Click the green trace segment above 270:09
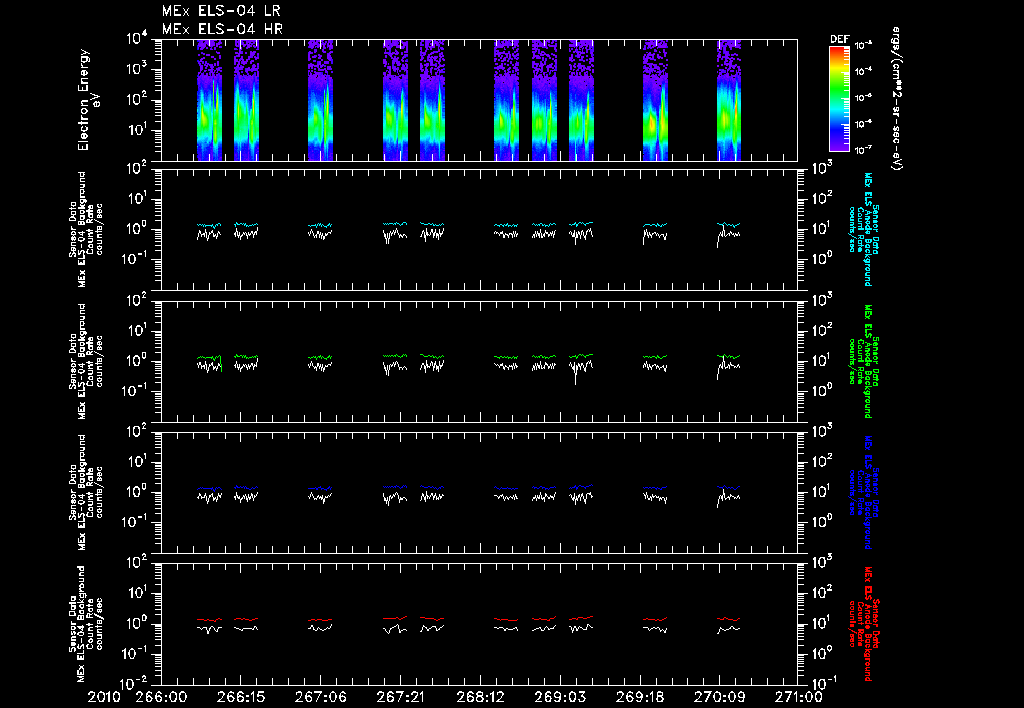Image resolution: width=1024 pixels, height=708 pixels. (729, 357)
